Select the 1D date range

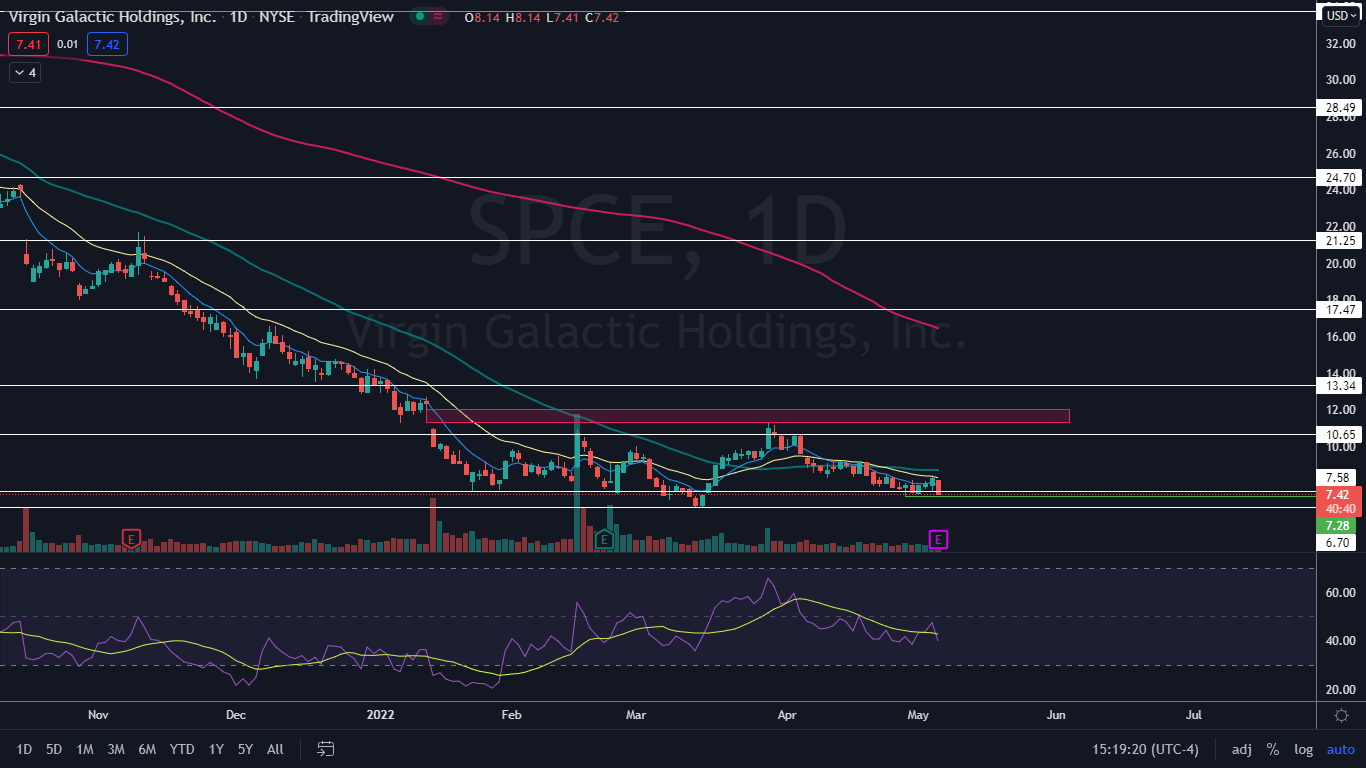tap(24, 749)
